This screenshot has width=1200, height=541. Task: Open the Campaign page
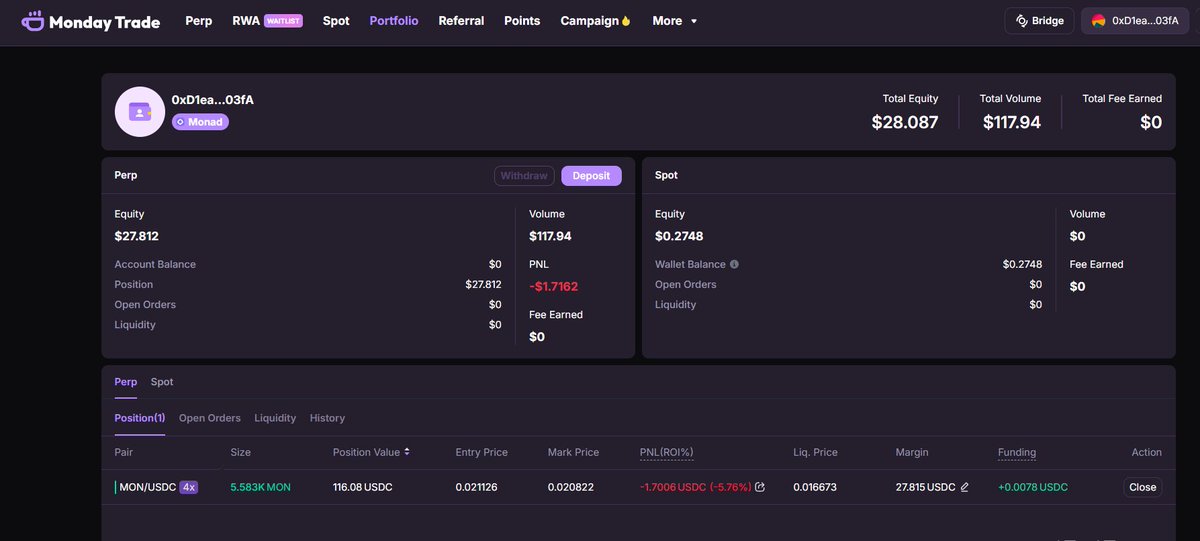596,21
